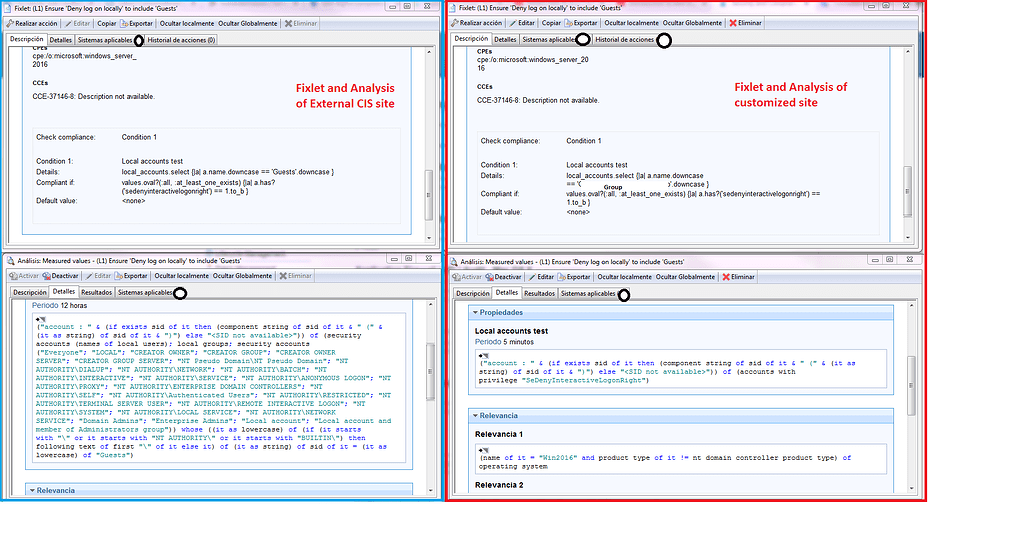This screenshot has height=548, width=1024.
Task: Click the 'Relevancia 1' heading
Action: [x=499, y=434]
